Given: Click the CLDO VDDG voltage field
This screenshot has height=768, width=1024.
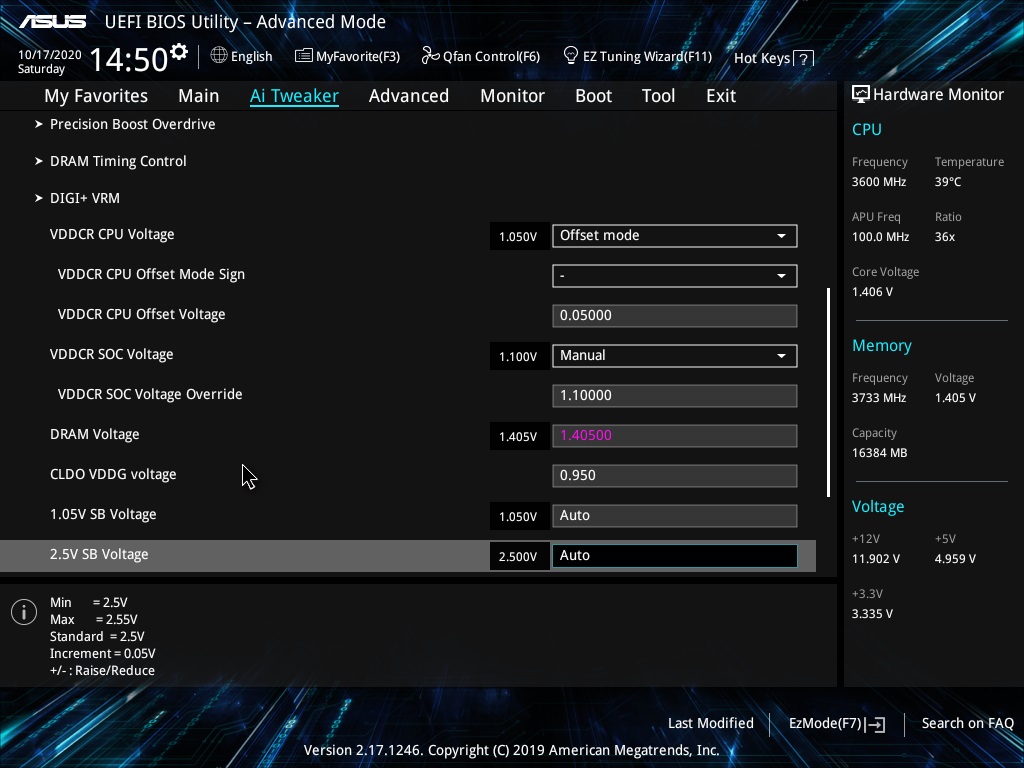Looking at the screenshot, I should click(x=675, y=475).
